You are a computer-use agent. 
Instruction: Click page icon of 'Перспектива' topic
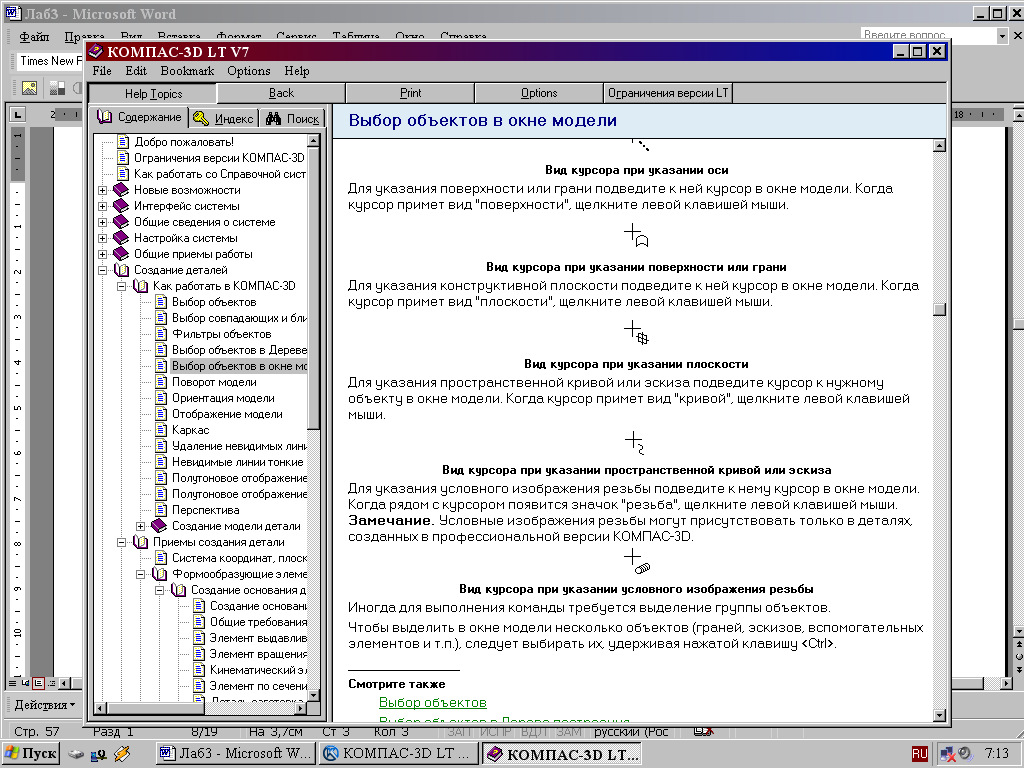(161, 510)
